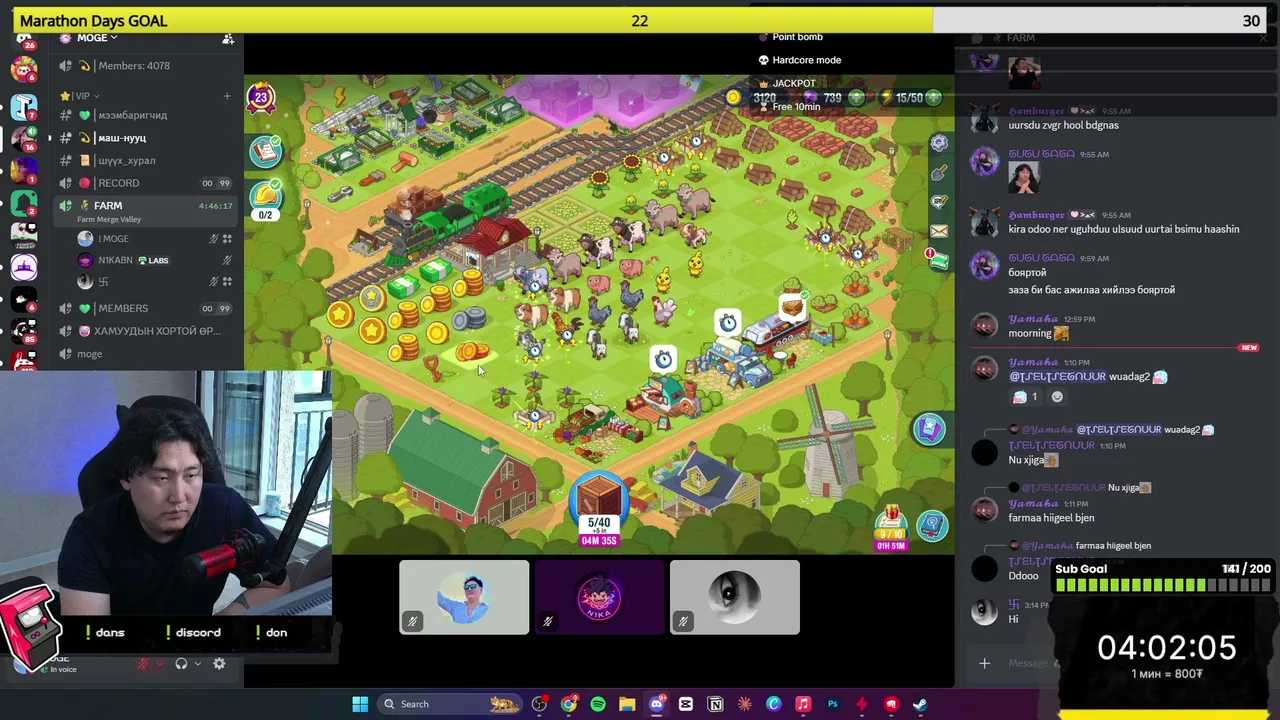Open the MOGE server dropdown menu
The height and width of the screenshot is (720, 1280).
coord(98,38)
